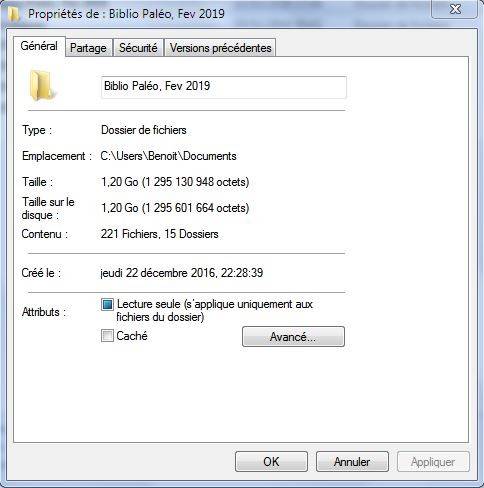Screen dimensions: 484x488
Task: Click the folder name field Biblio Paléo, Fev 2019
Action: (224, 87)
